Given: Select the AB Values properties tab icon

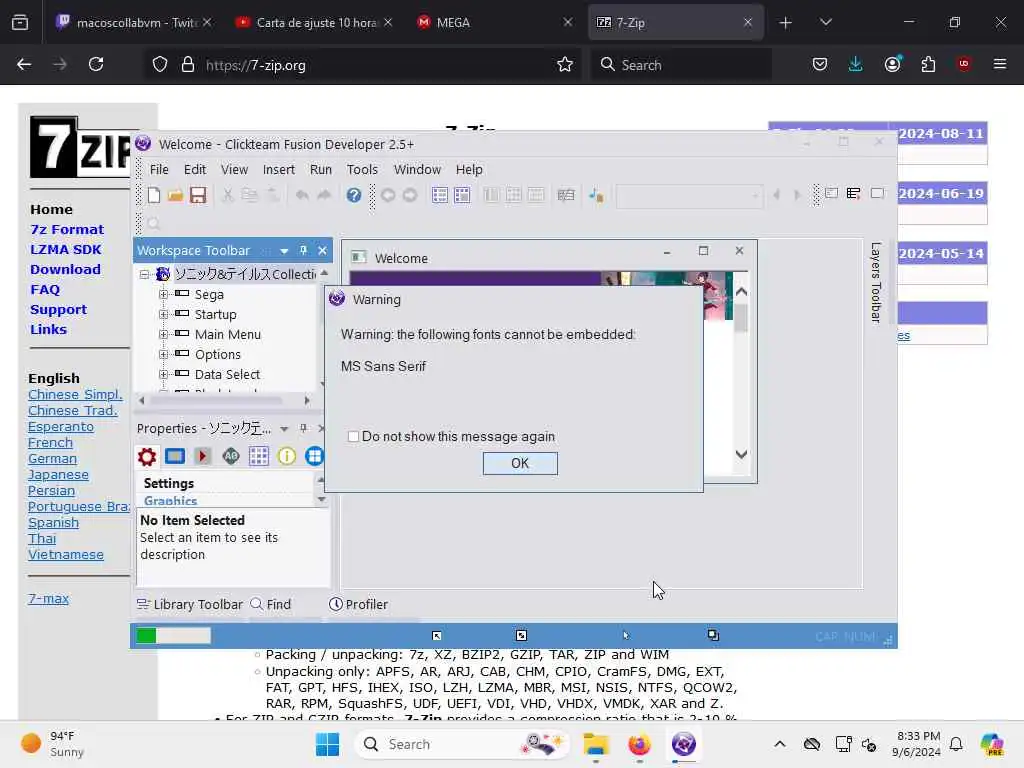Looking at the screenshot, I should pyautogui.click(x=231, y=456).
